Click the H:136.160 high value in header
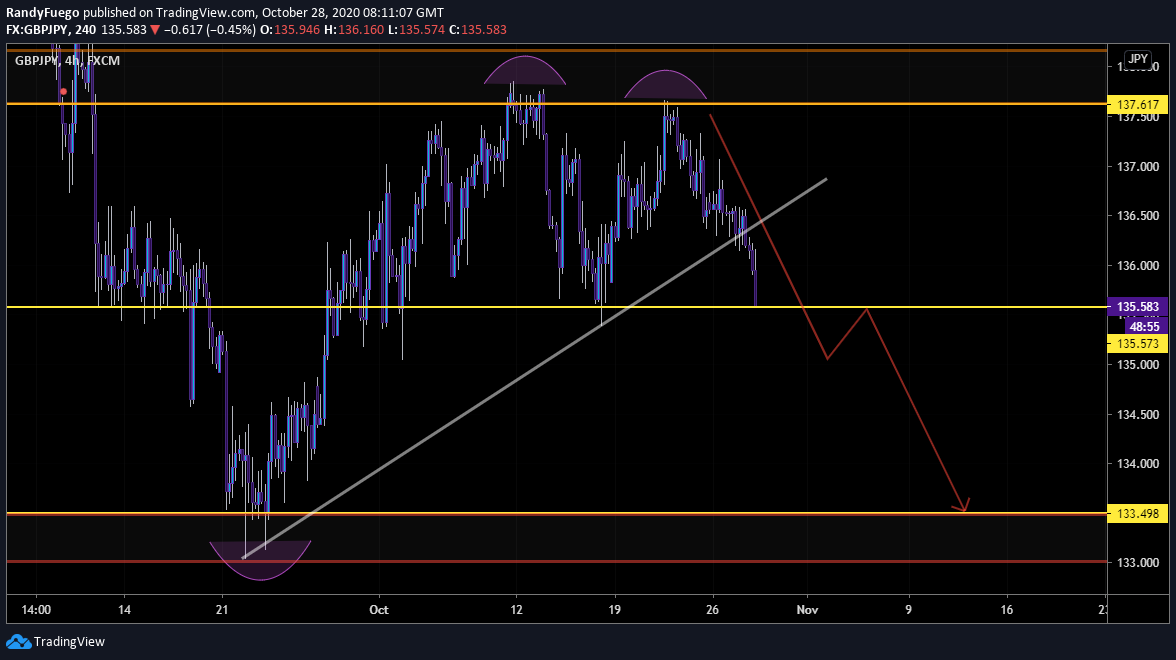 (354, 30)
